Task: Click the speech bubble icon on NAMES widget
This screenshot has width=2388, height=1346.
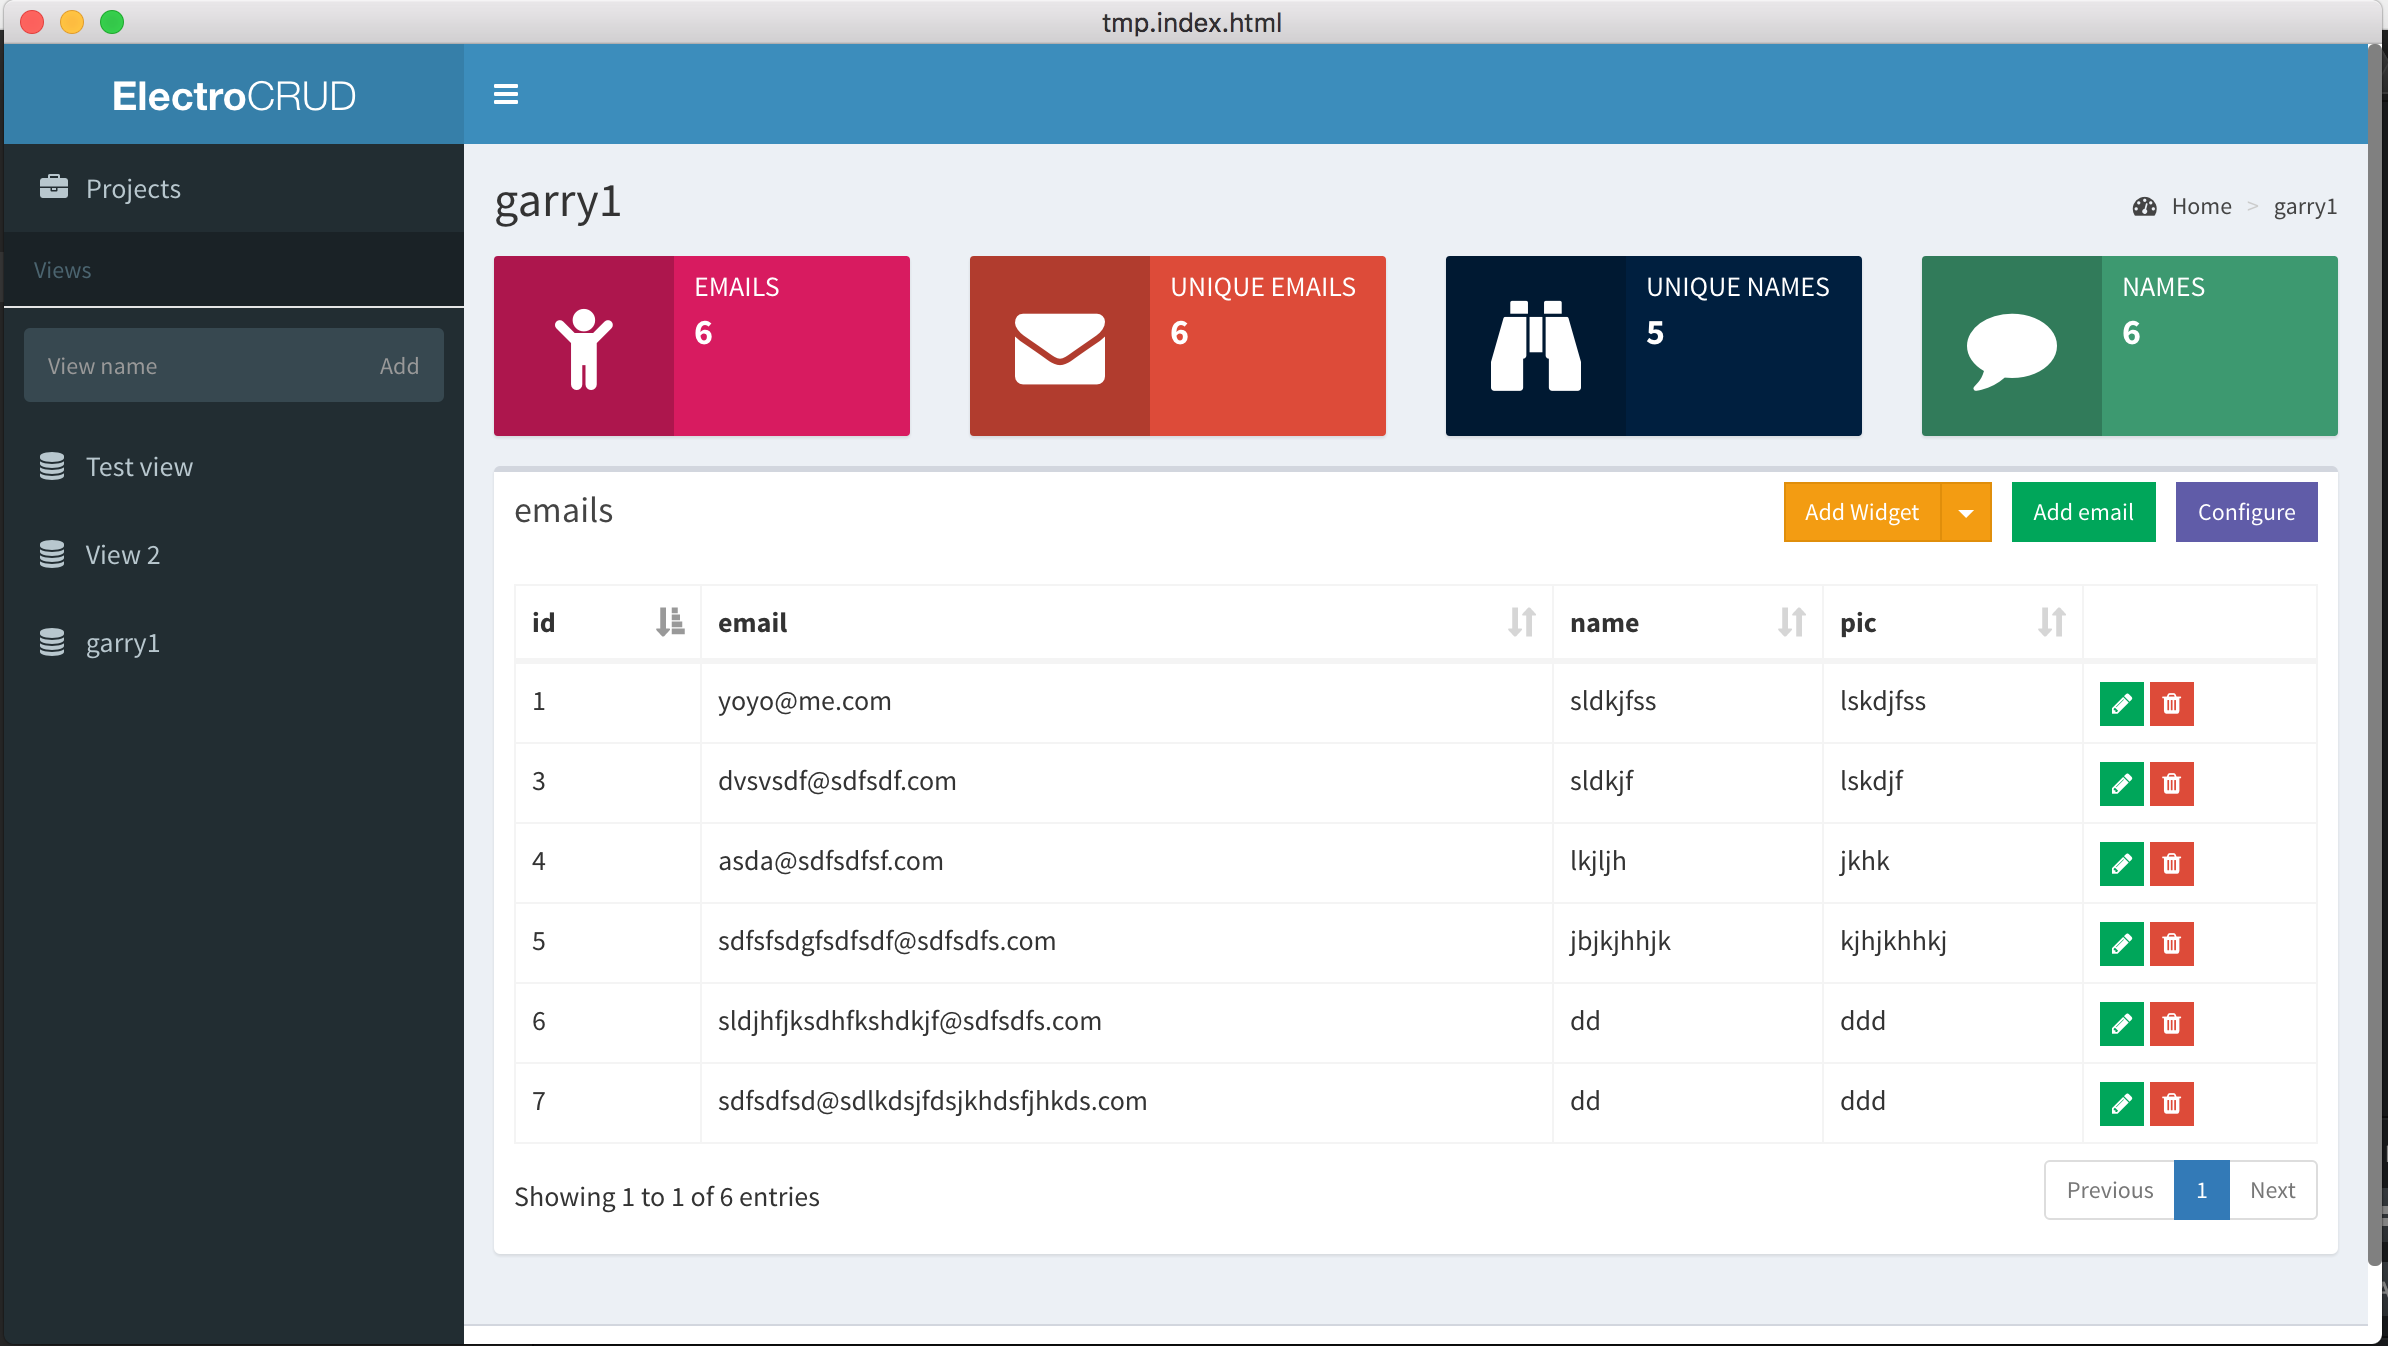Action: pyautogui.click(x=2012, y=351)
